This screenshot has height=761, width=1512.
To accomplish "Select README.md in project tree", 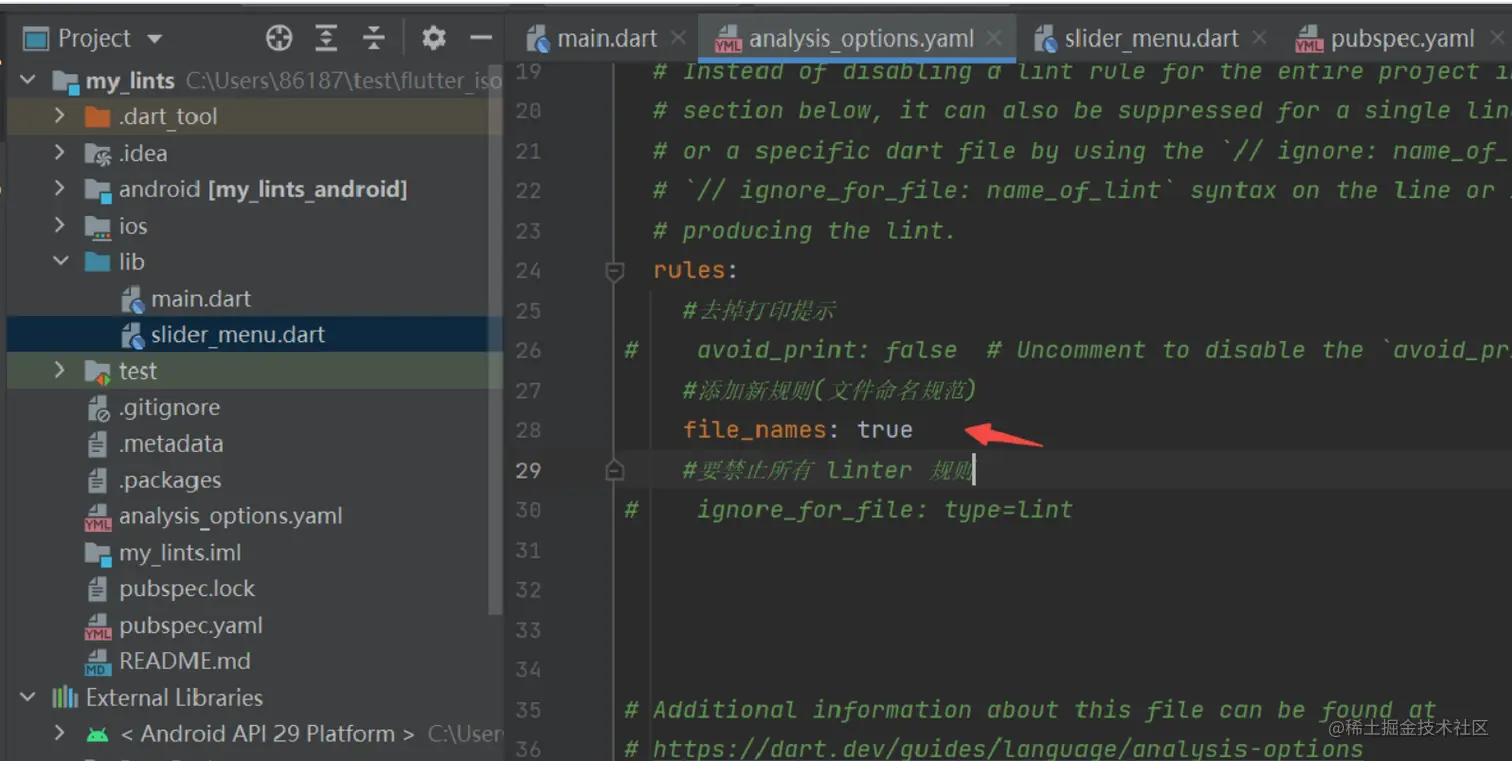I will click(185, 661).
